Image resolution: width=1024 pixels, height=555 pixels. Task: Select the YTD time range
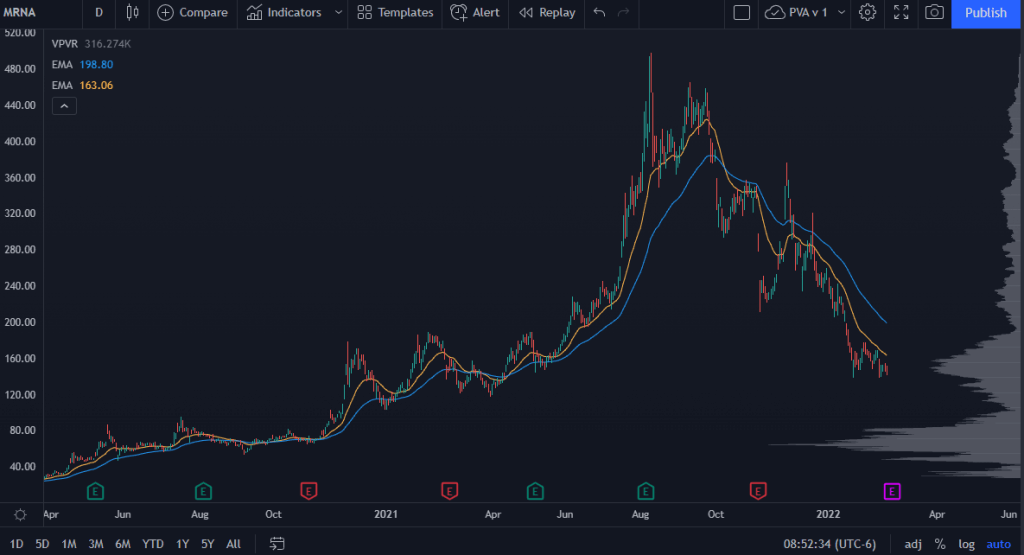point(153,544)
